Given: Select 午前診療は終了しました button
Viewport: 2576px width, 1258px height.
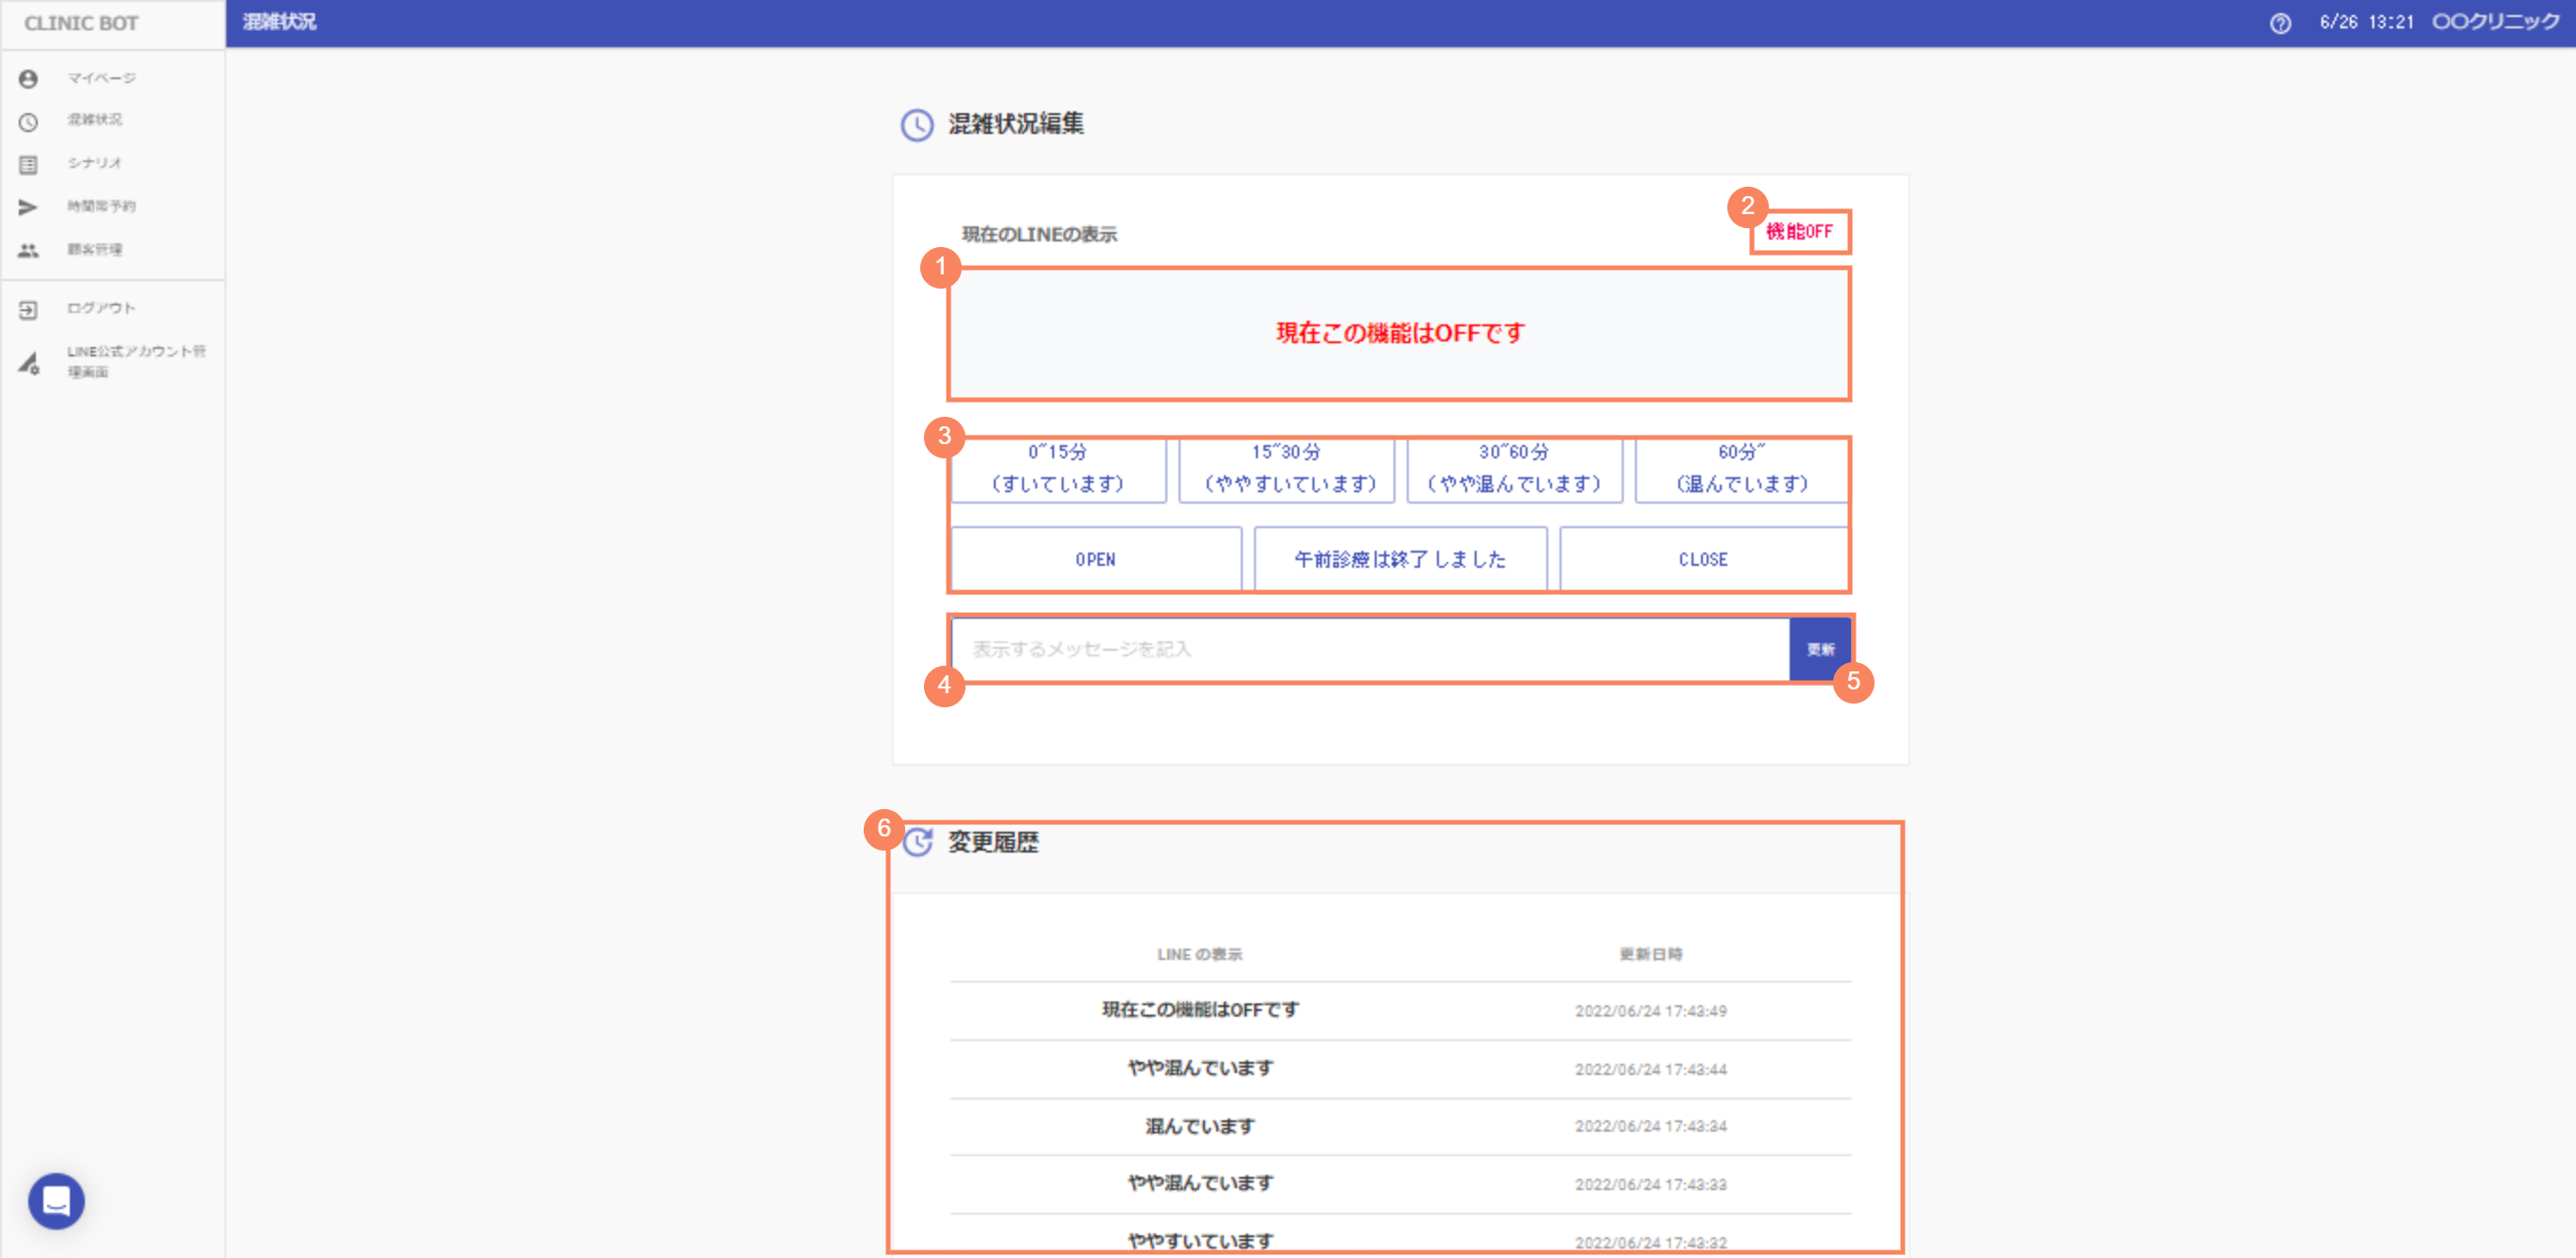Looking at the screenshot, I should point(1399,559).
